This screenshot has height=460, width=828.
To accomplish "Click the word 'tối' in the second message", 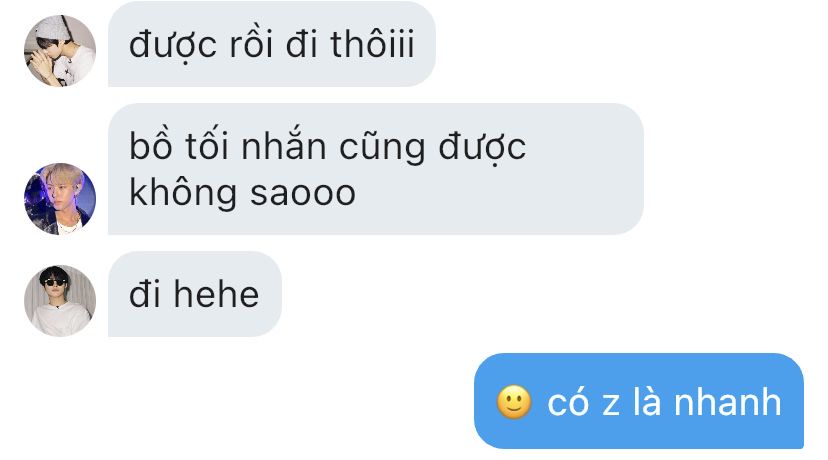I will (206, 145).
